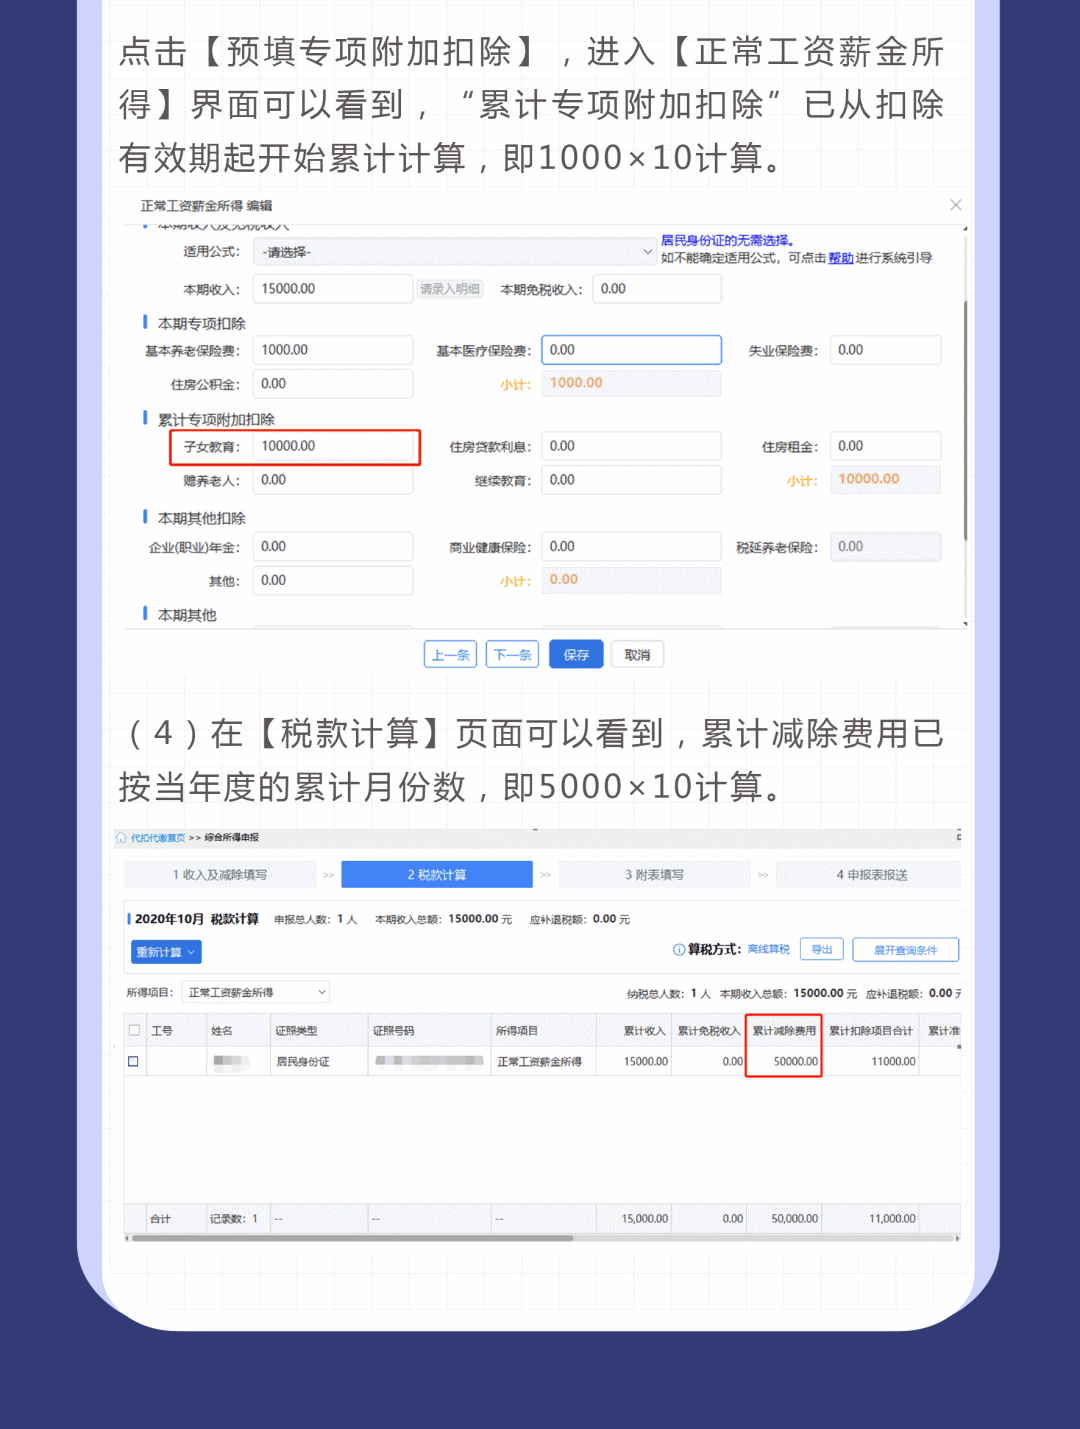The height and width of the screenshot is (1429, 1080).
Task: Click the 累计扣除项目合计 column header
Action: [x=870, y=1031]
